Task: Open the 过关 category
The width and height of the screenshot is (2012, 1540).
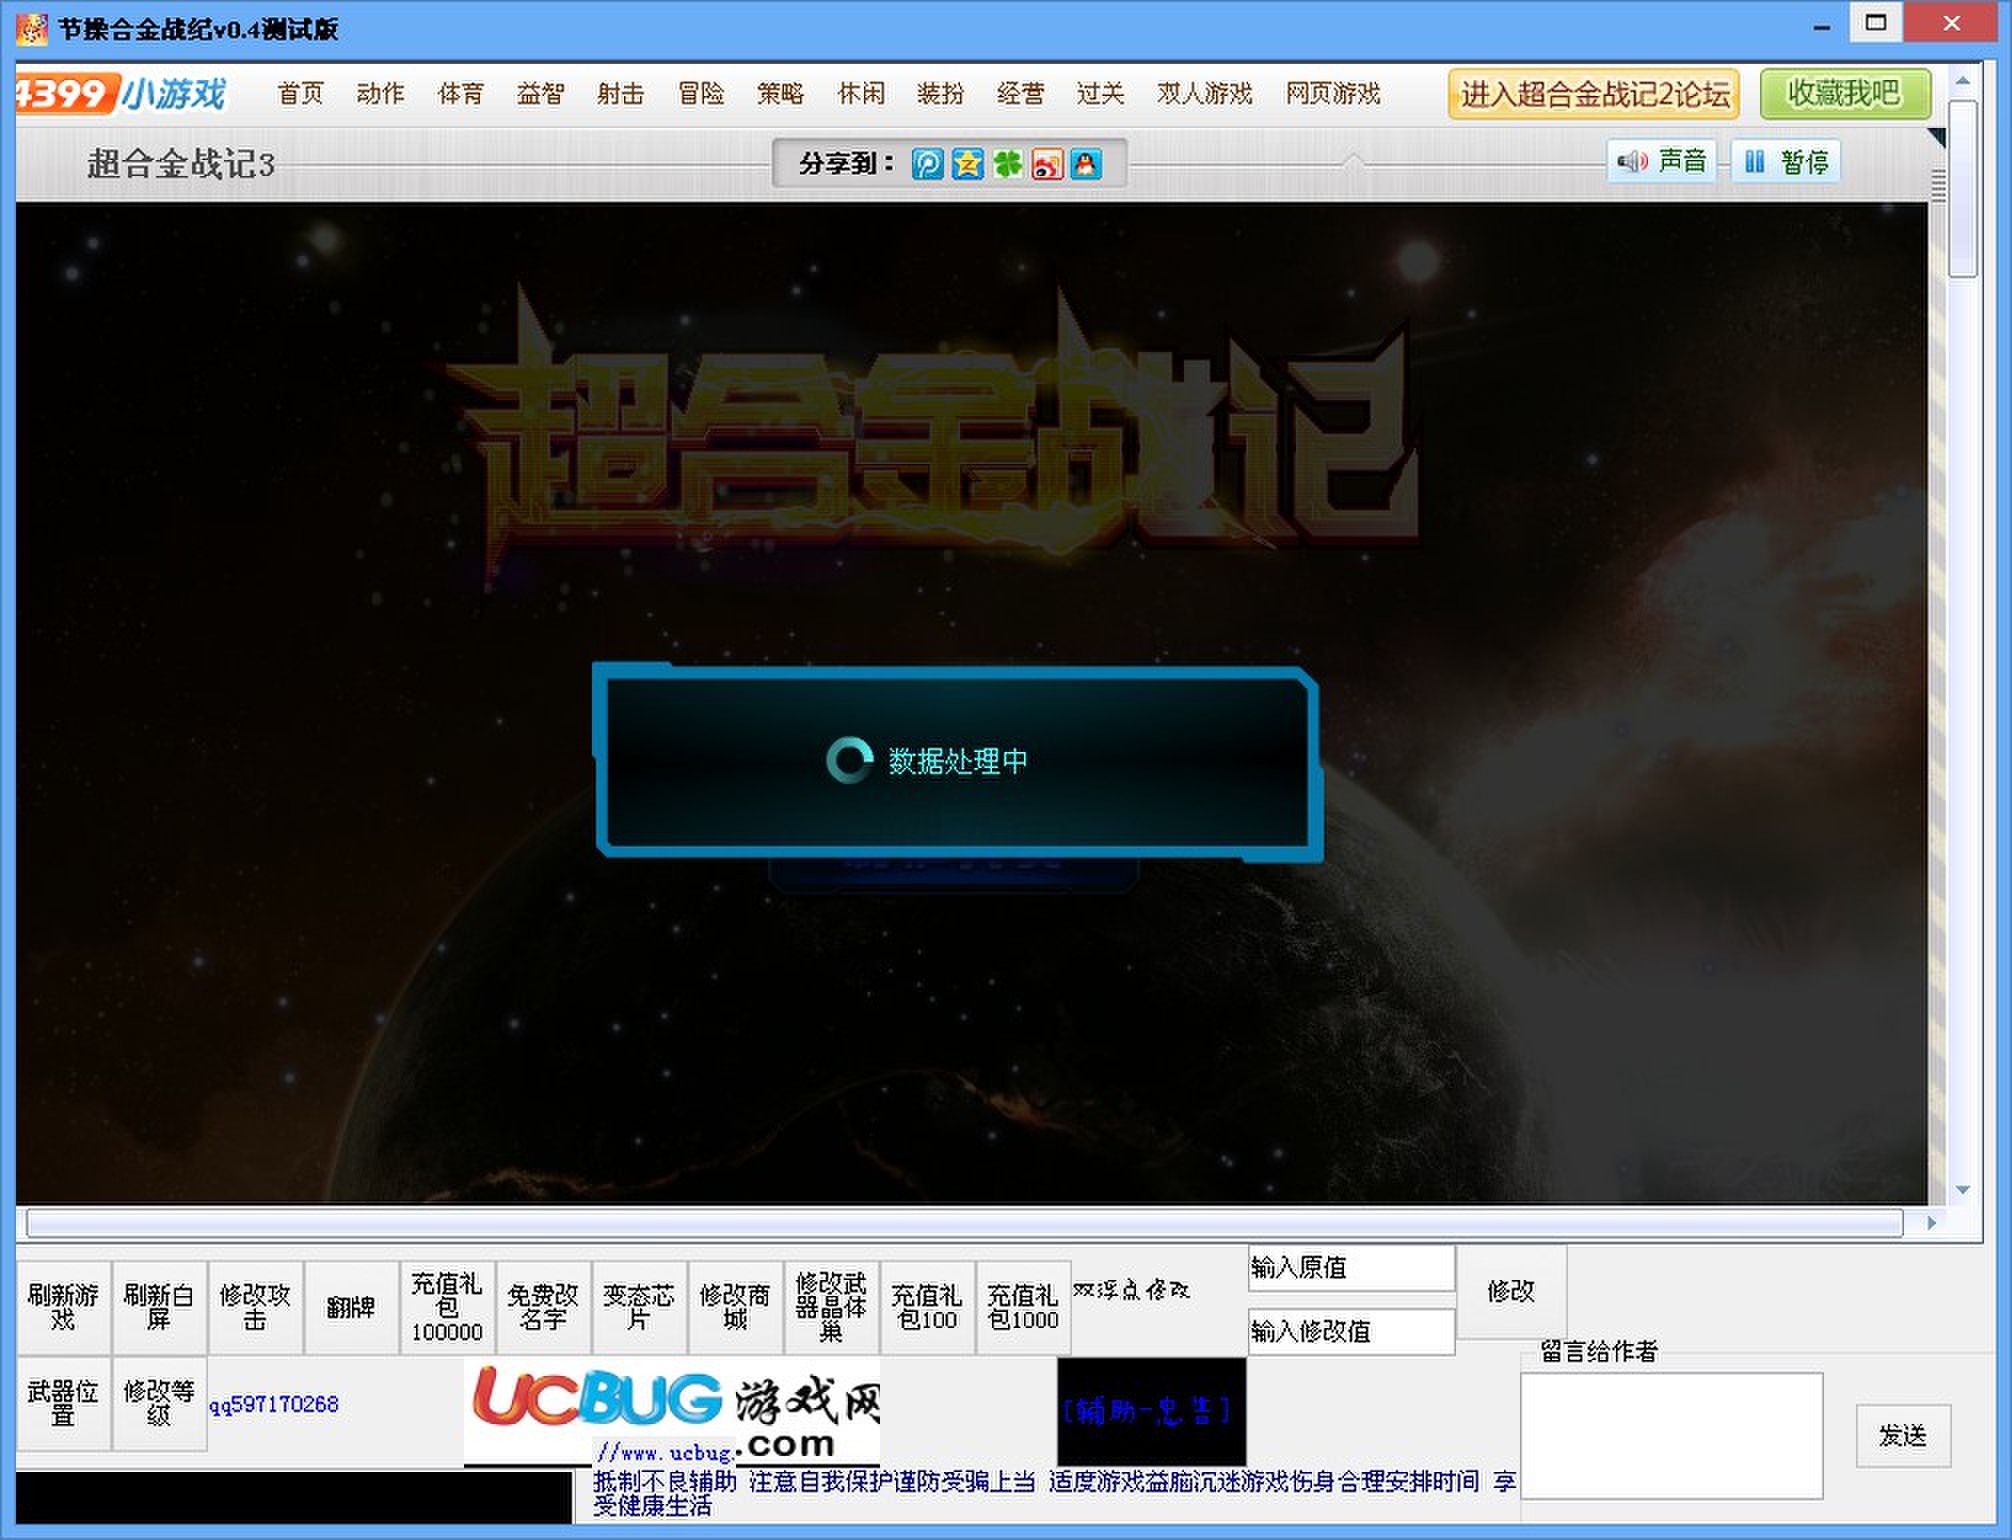Action: click(1101, 93)
